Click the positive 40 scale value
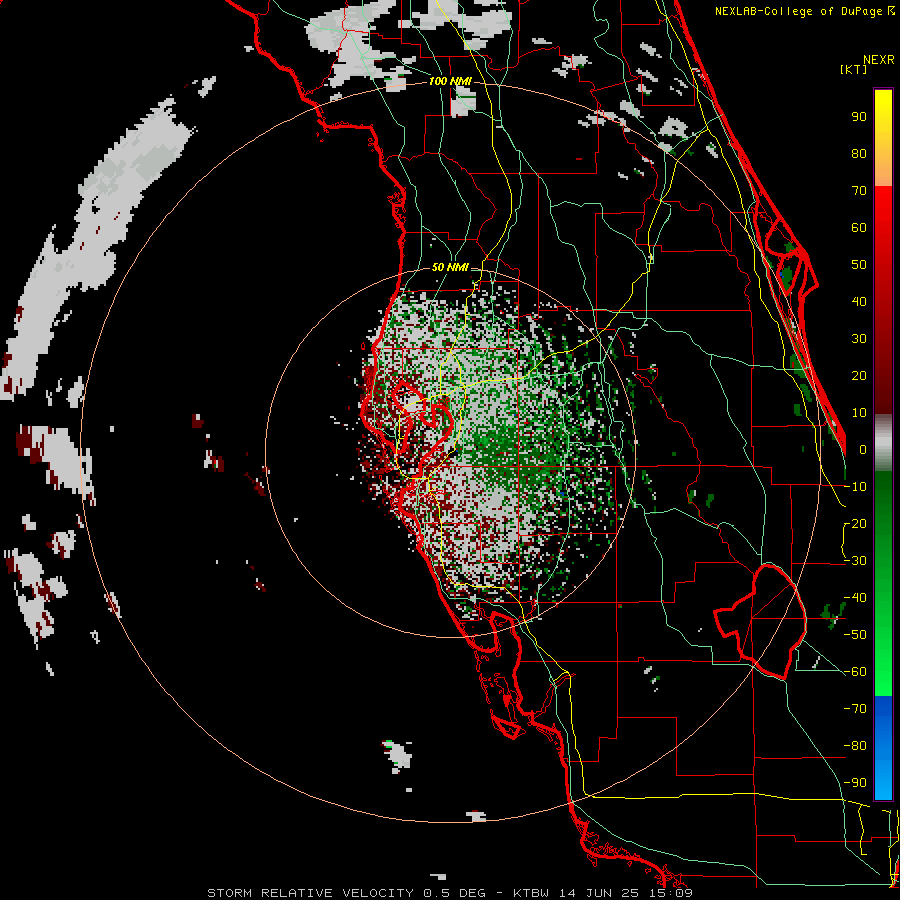This screenshot has width=900, height=900. (859, 301)
